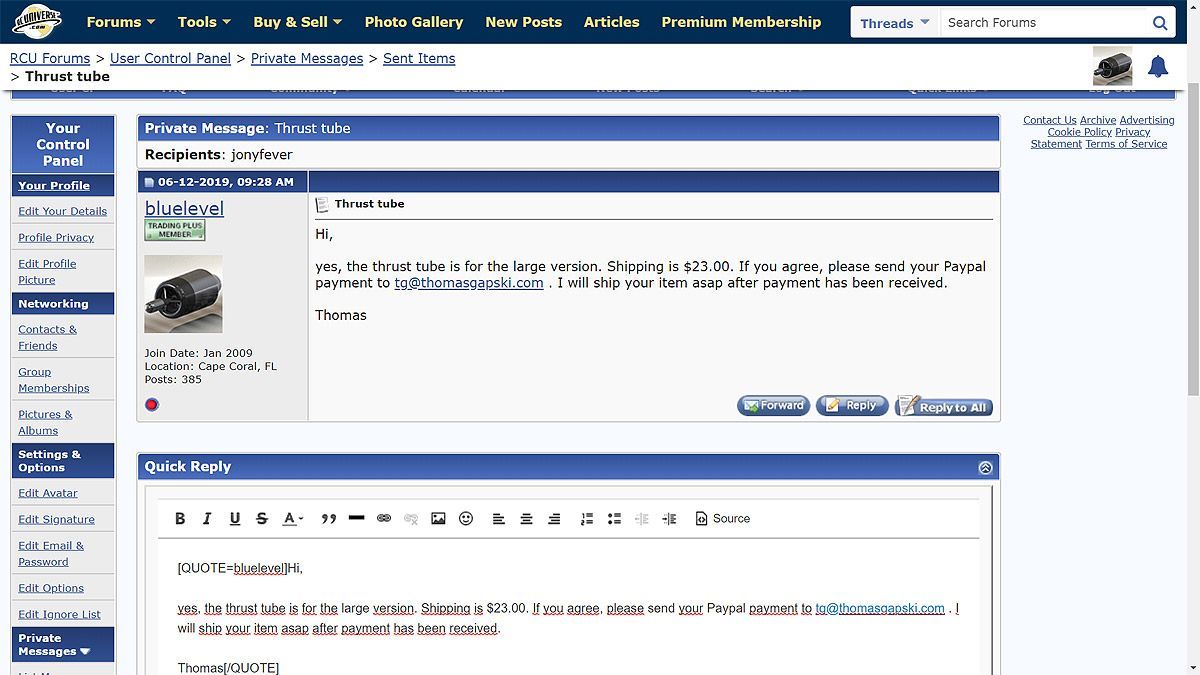This screenshot has height=675, width=1200.
Task: Insert a link using the link icon
Action: [383, 519]
